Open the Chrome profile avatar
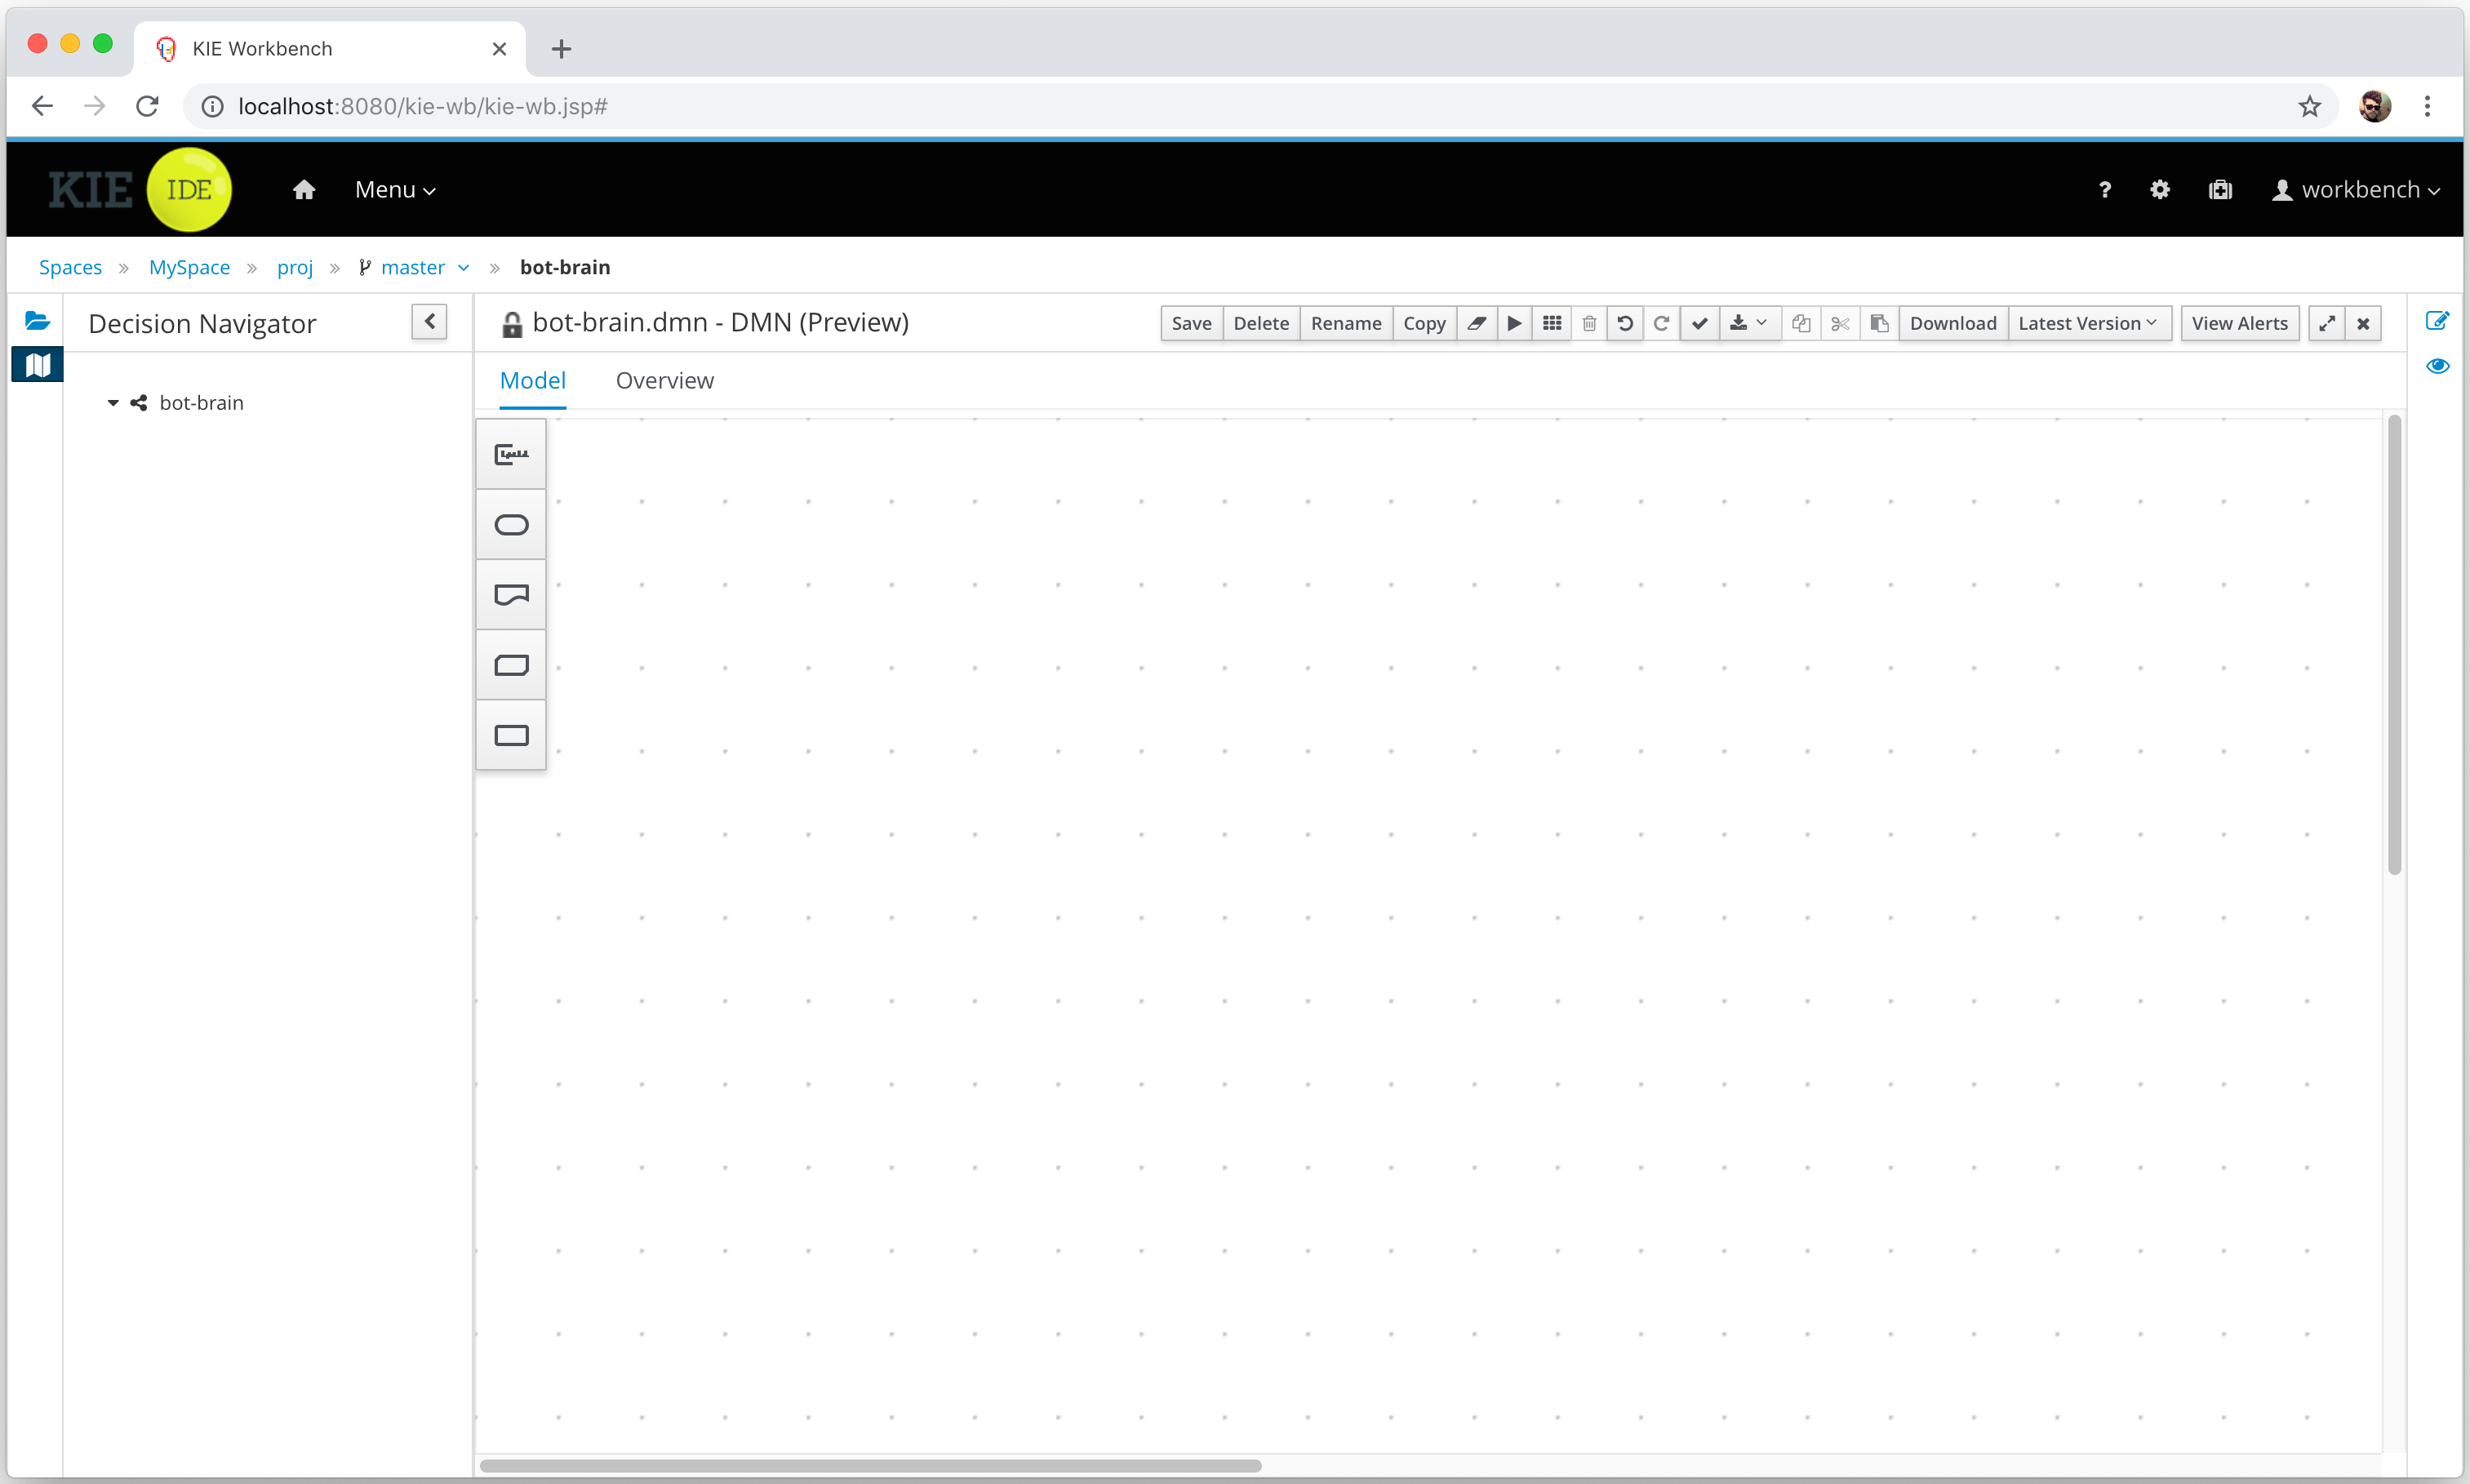The height and width of the screenshot is (1484, 2470). click(x=2375, y=106)
